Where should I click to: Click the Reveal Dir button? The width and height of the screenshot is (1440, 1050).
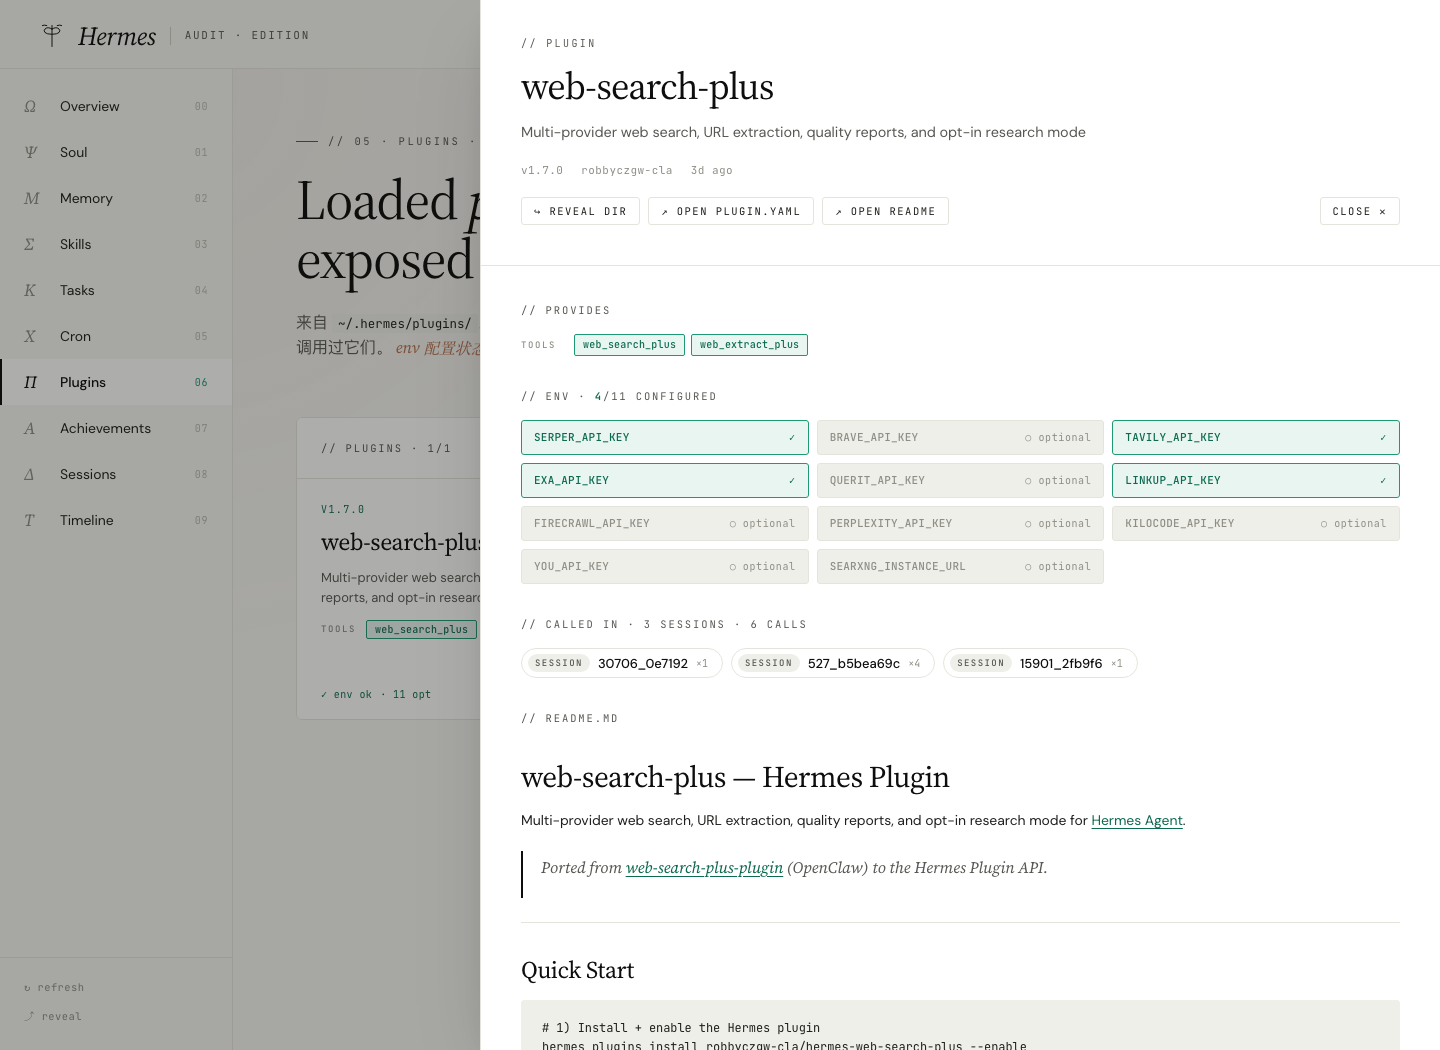pos(580,211)
